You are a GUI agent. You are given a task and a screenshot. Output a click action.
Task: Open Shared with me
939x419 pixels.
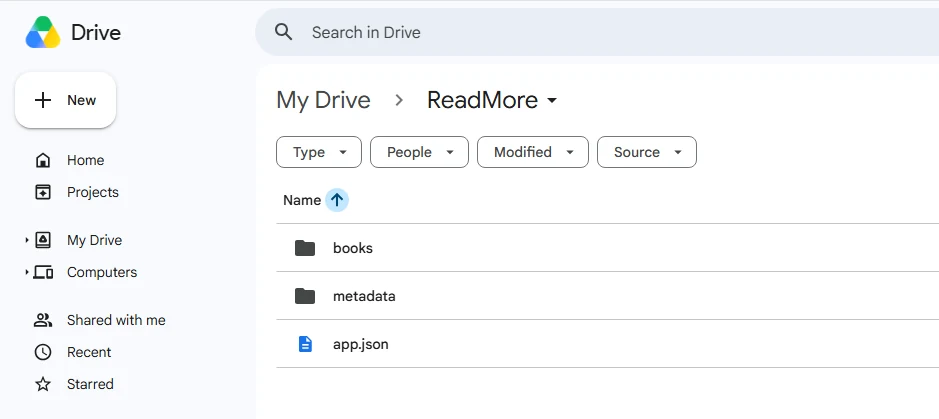116,320
